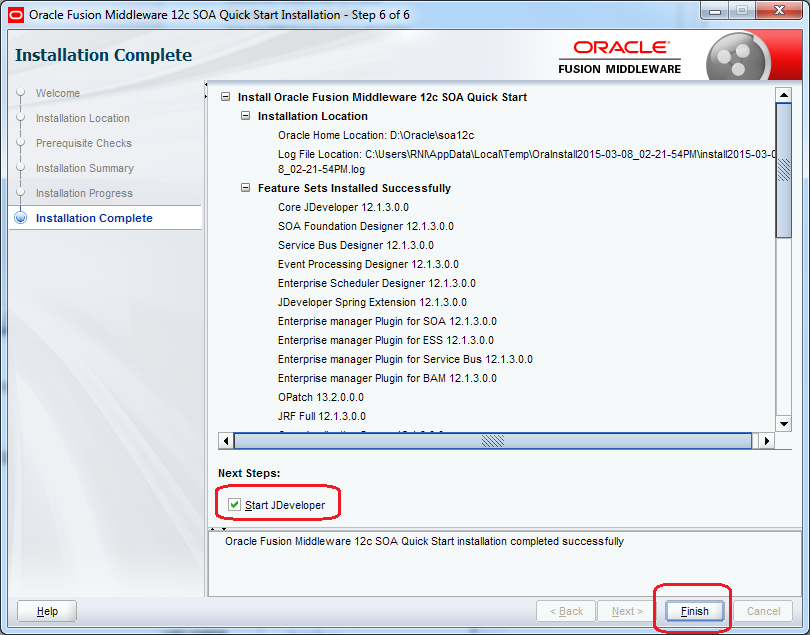Select the Installation Progress step
The height and width of the screenshot is (635, 810).
(84, 193)
